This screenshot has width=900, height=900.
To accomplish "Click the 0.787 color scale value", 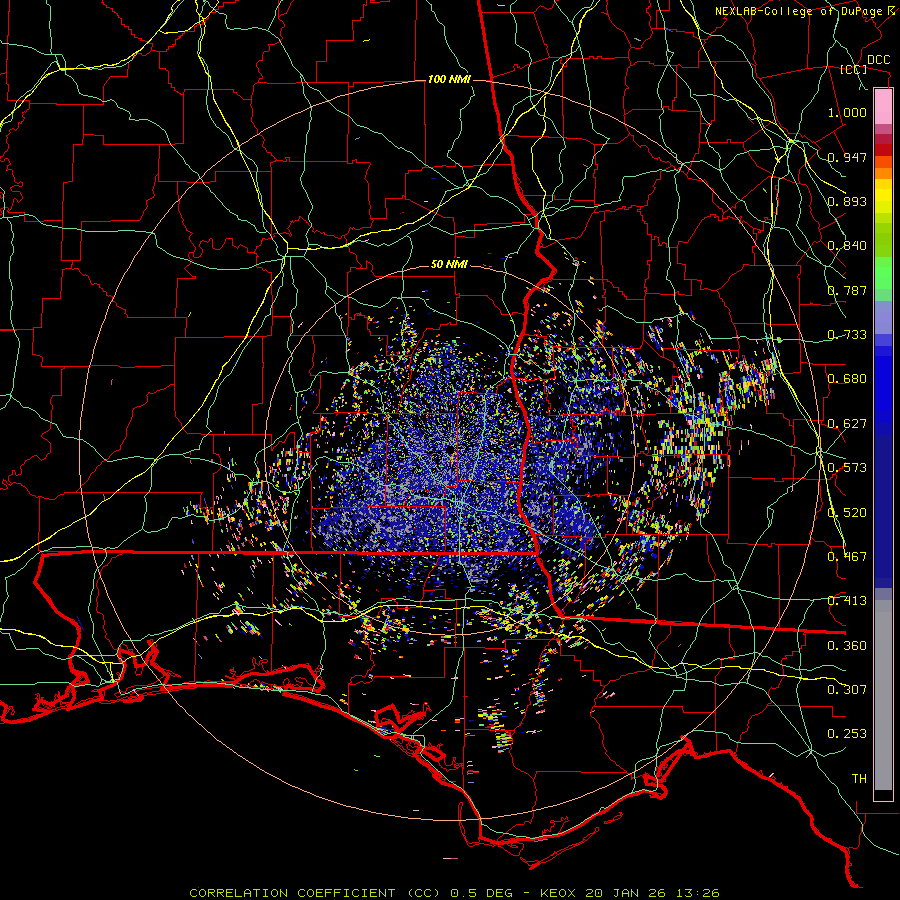I will tap(847, 290).
